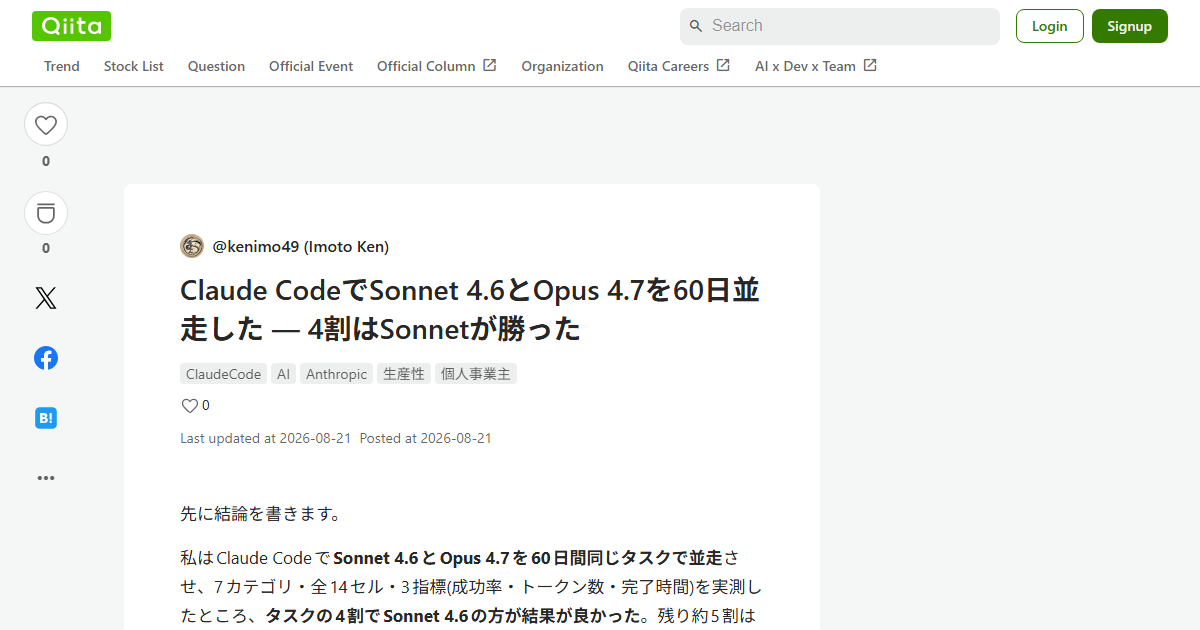Open the Stock List tab
Screen dimensions: 1200x630
click(x=134, y=66)
